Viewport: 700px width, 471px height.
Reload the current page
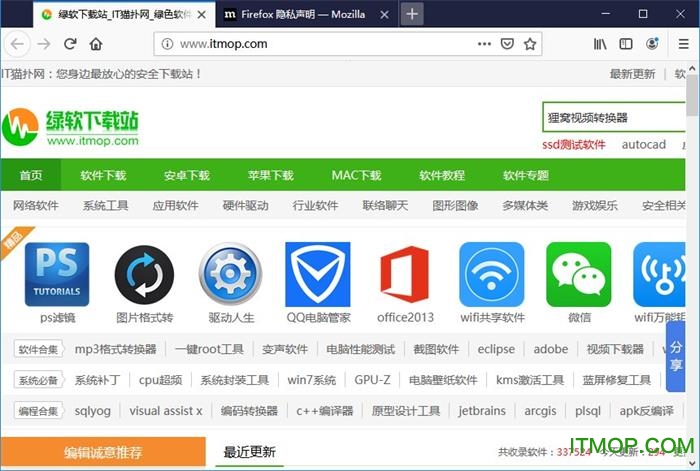coord(70,44)
